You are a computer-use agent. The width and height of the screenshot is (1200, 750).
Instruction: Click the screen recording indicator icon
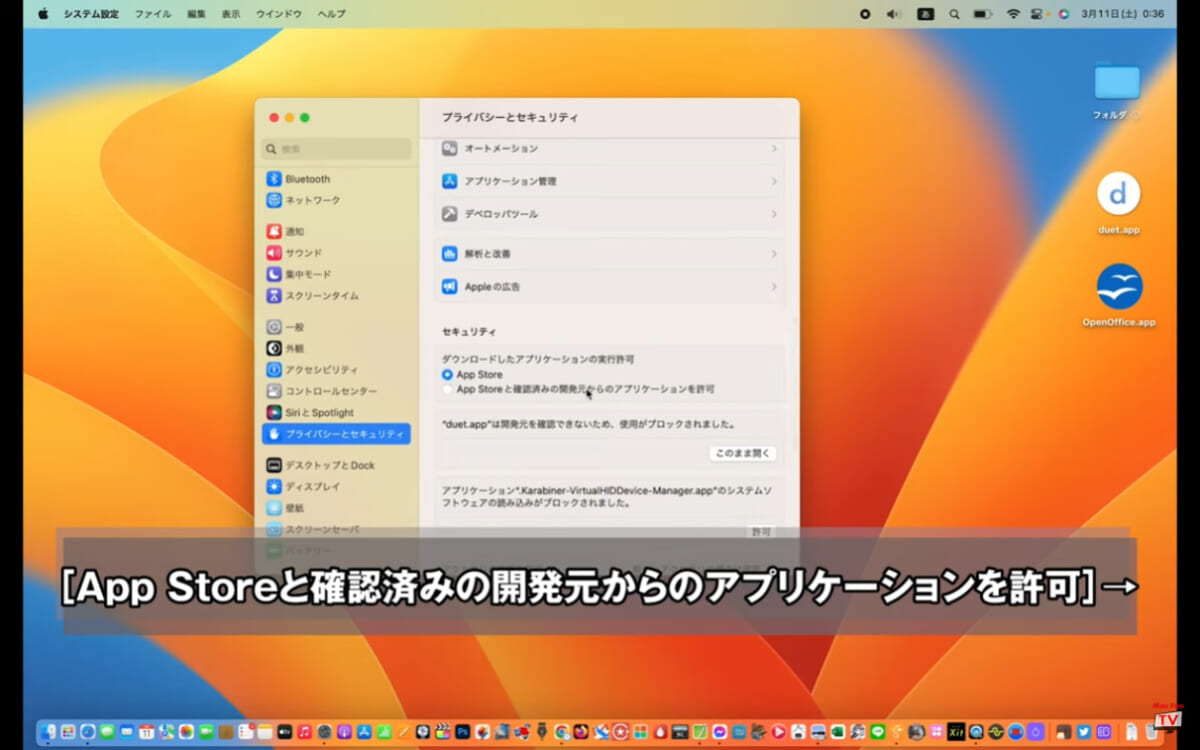point(865,14)
